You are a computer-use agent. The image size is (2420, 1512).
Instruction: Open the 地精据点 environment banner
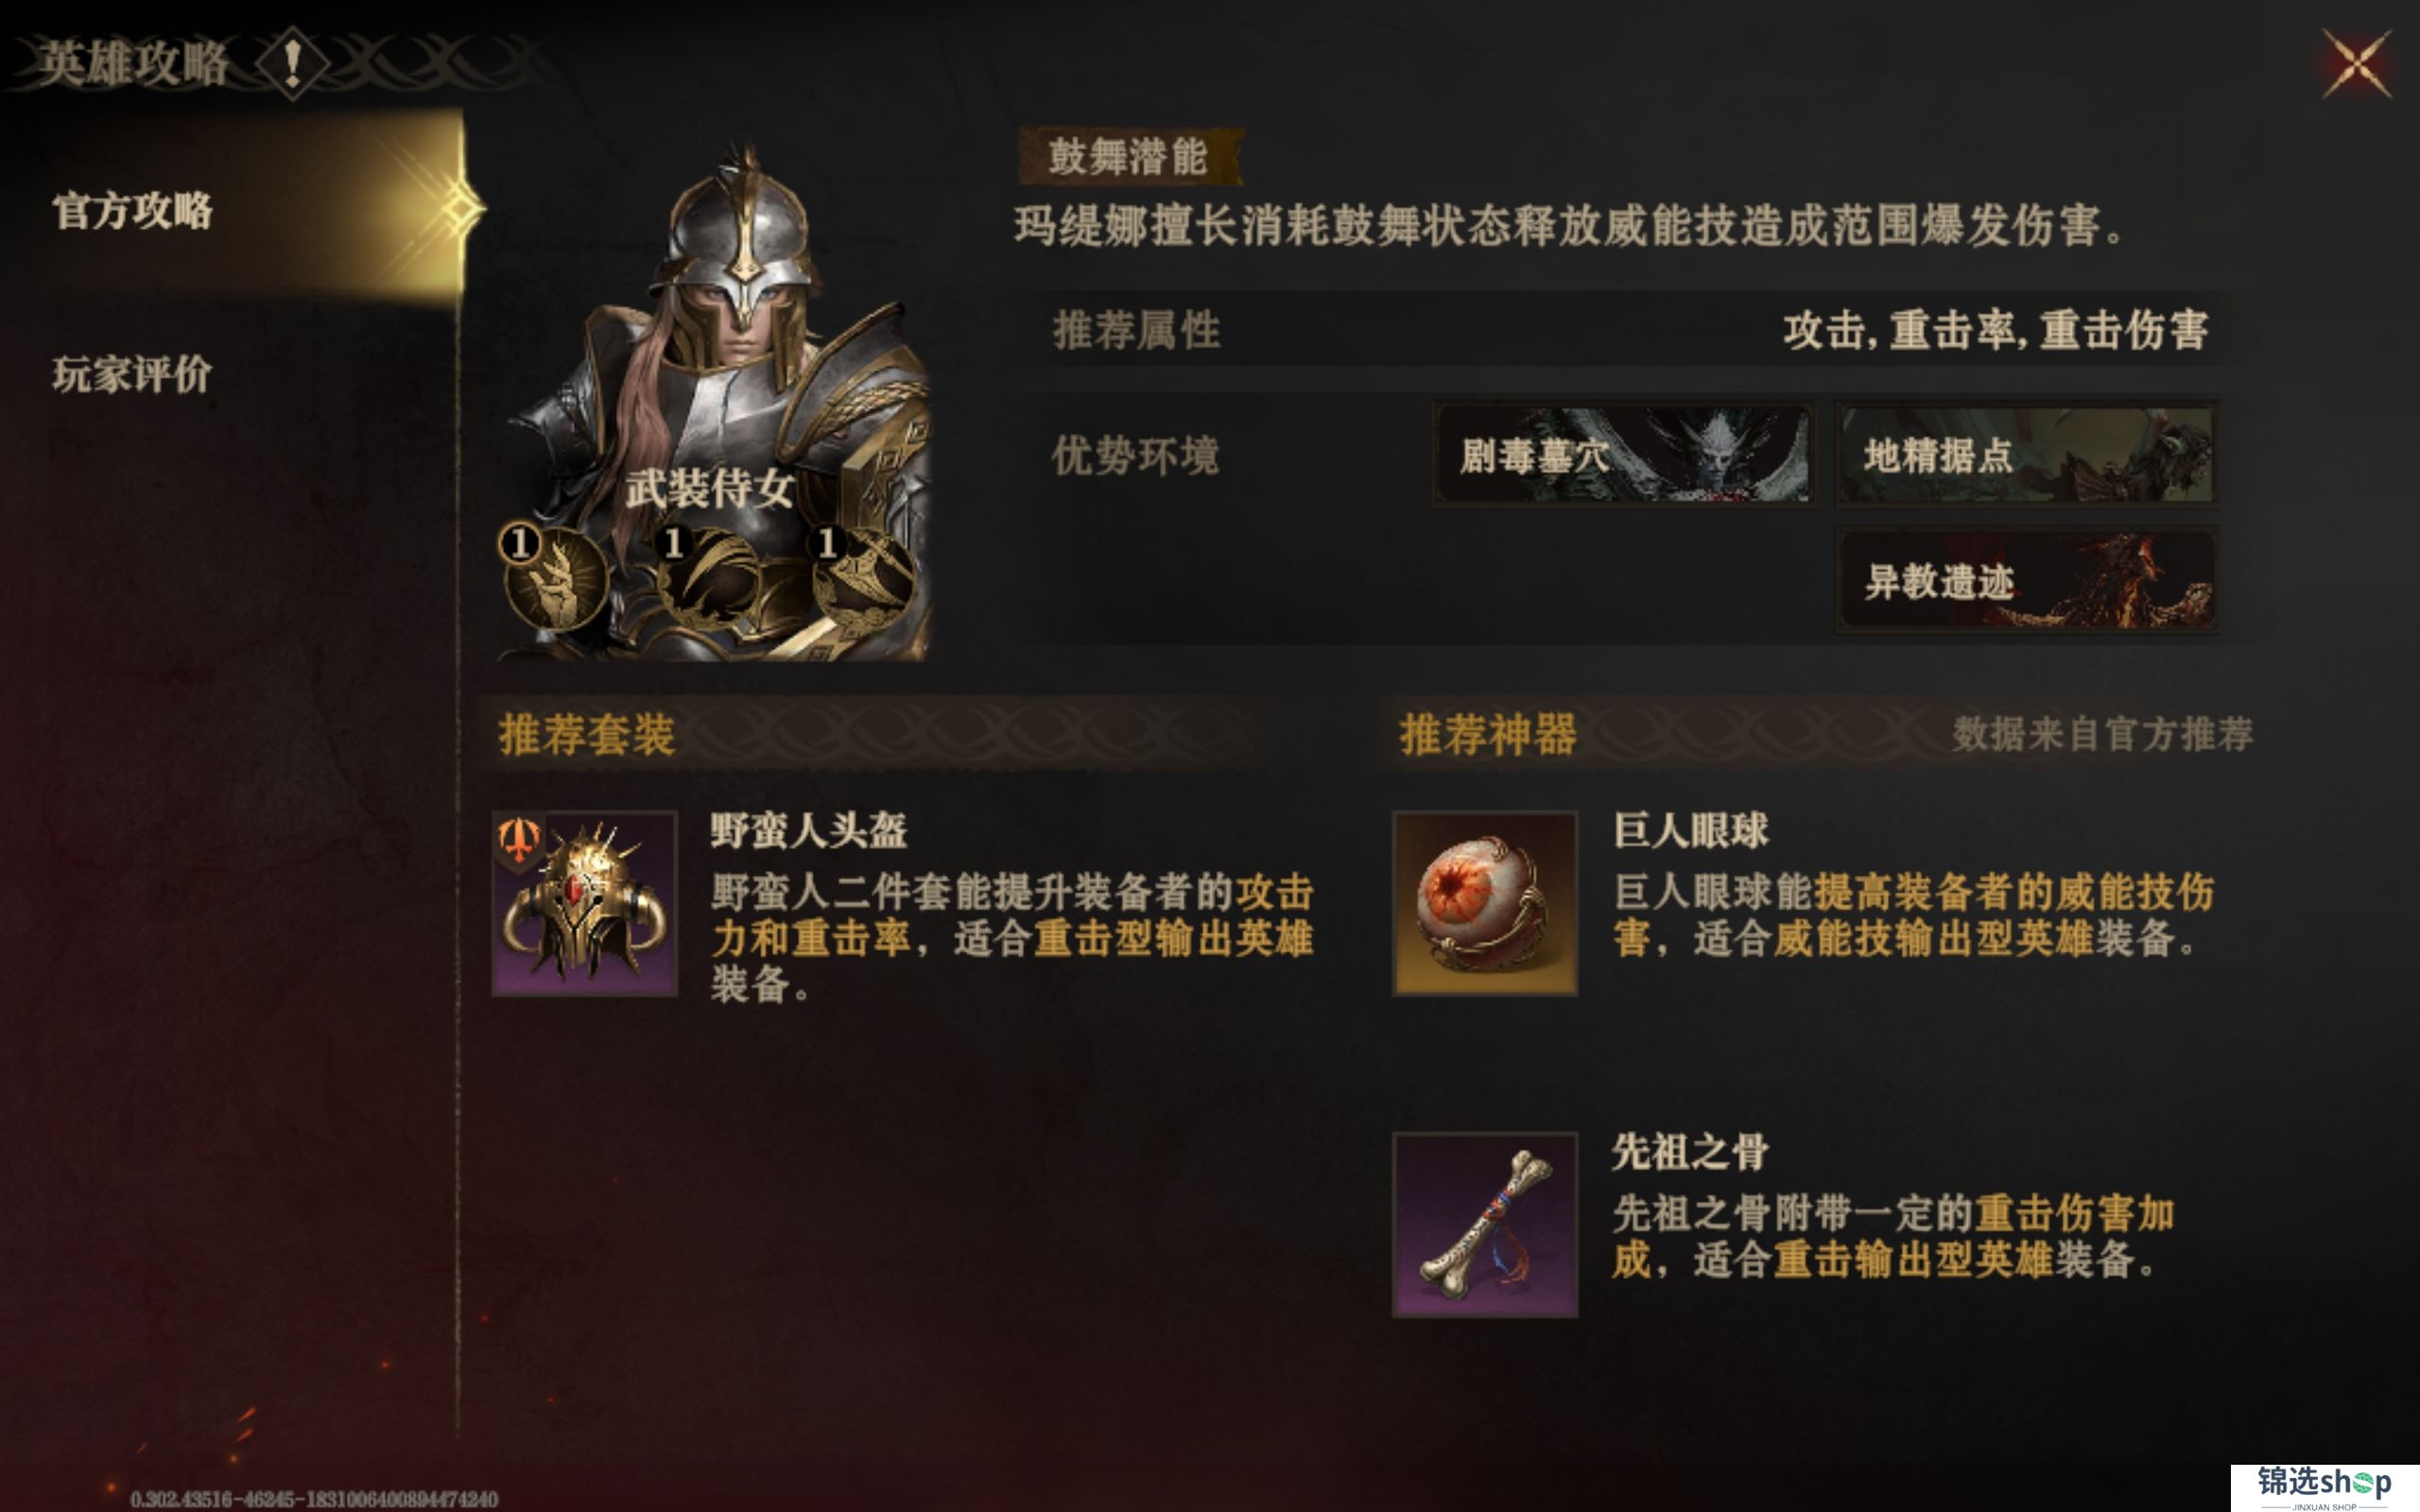(2027, 455)
